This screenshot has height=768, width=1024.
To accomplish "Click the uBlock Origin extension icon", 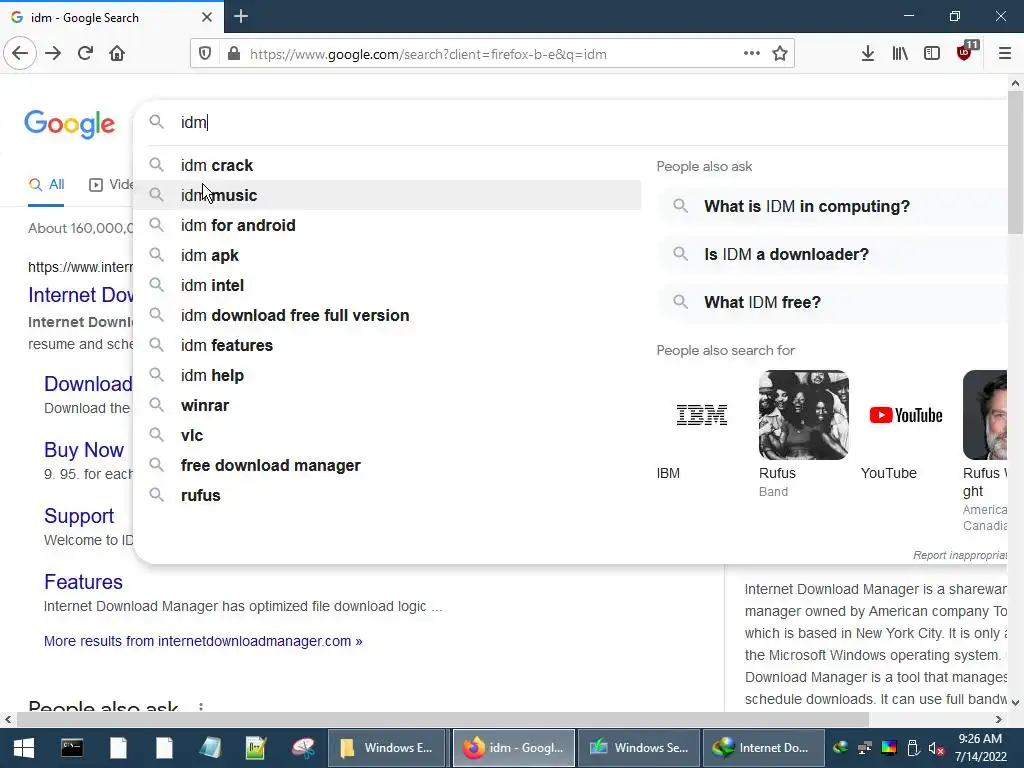I will click(965, 52).
